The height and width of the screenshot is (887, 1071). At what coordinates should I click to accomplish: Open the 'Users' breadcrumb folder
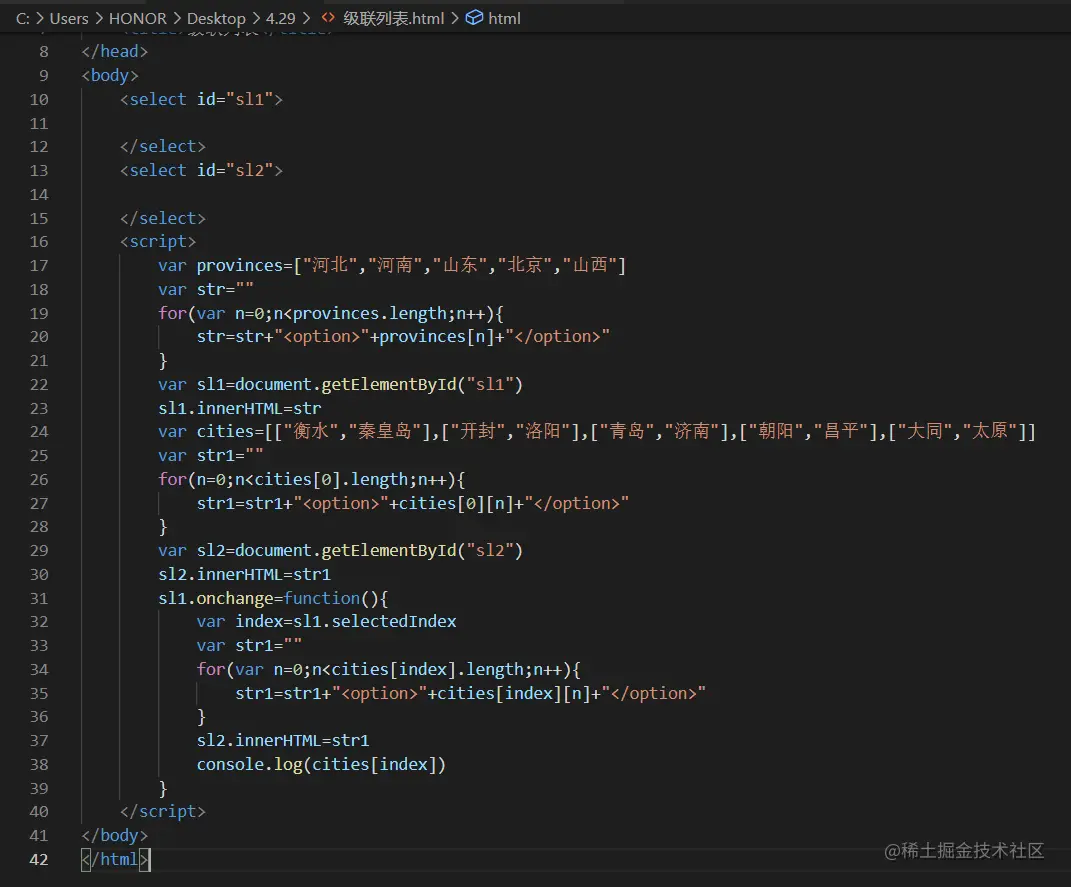point(69,18)
